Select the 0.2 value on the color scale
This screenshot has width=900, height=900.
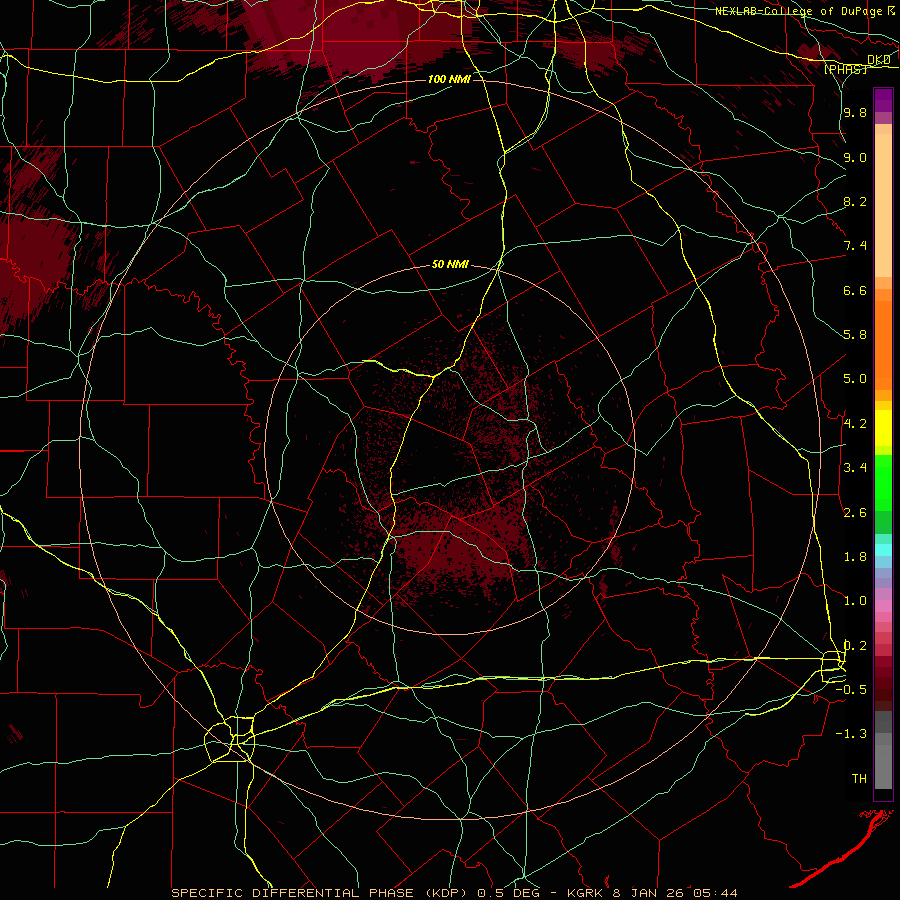855,646
